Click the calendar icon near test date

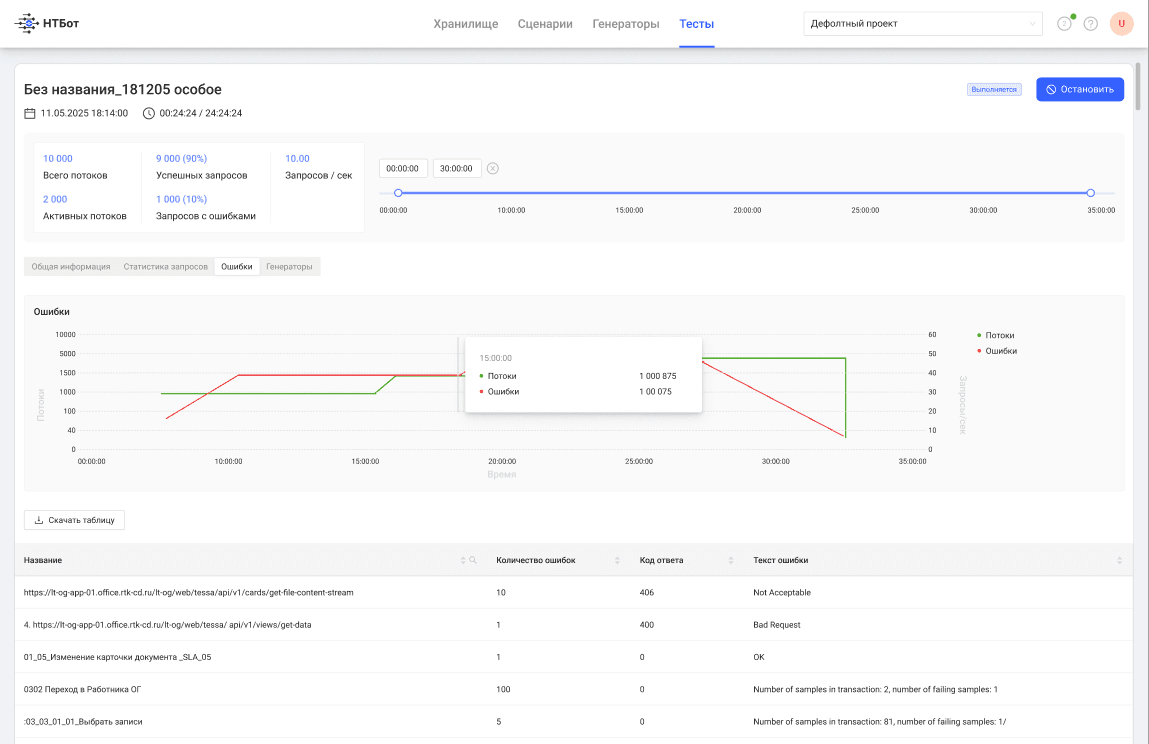click(30, 114)
